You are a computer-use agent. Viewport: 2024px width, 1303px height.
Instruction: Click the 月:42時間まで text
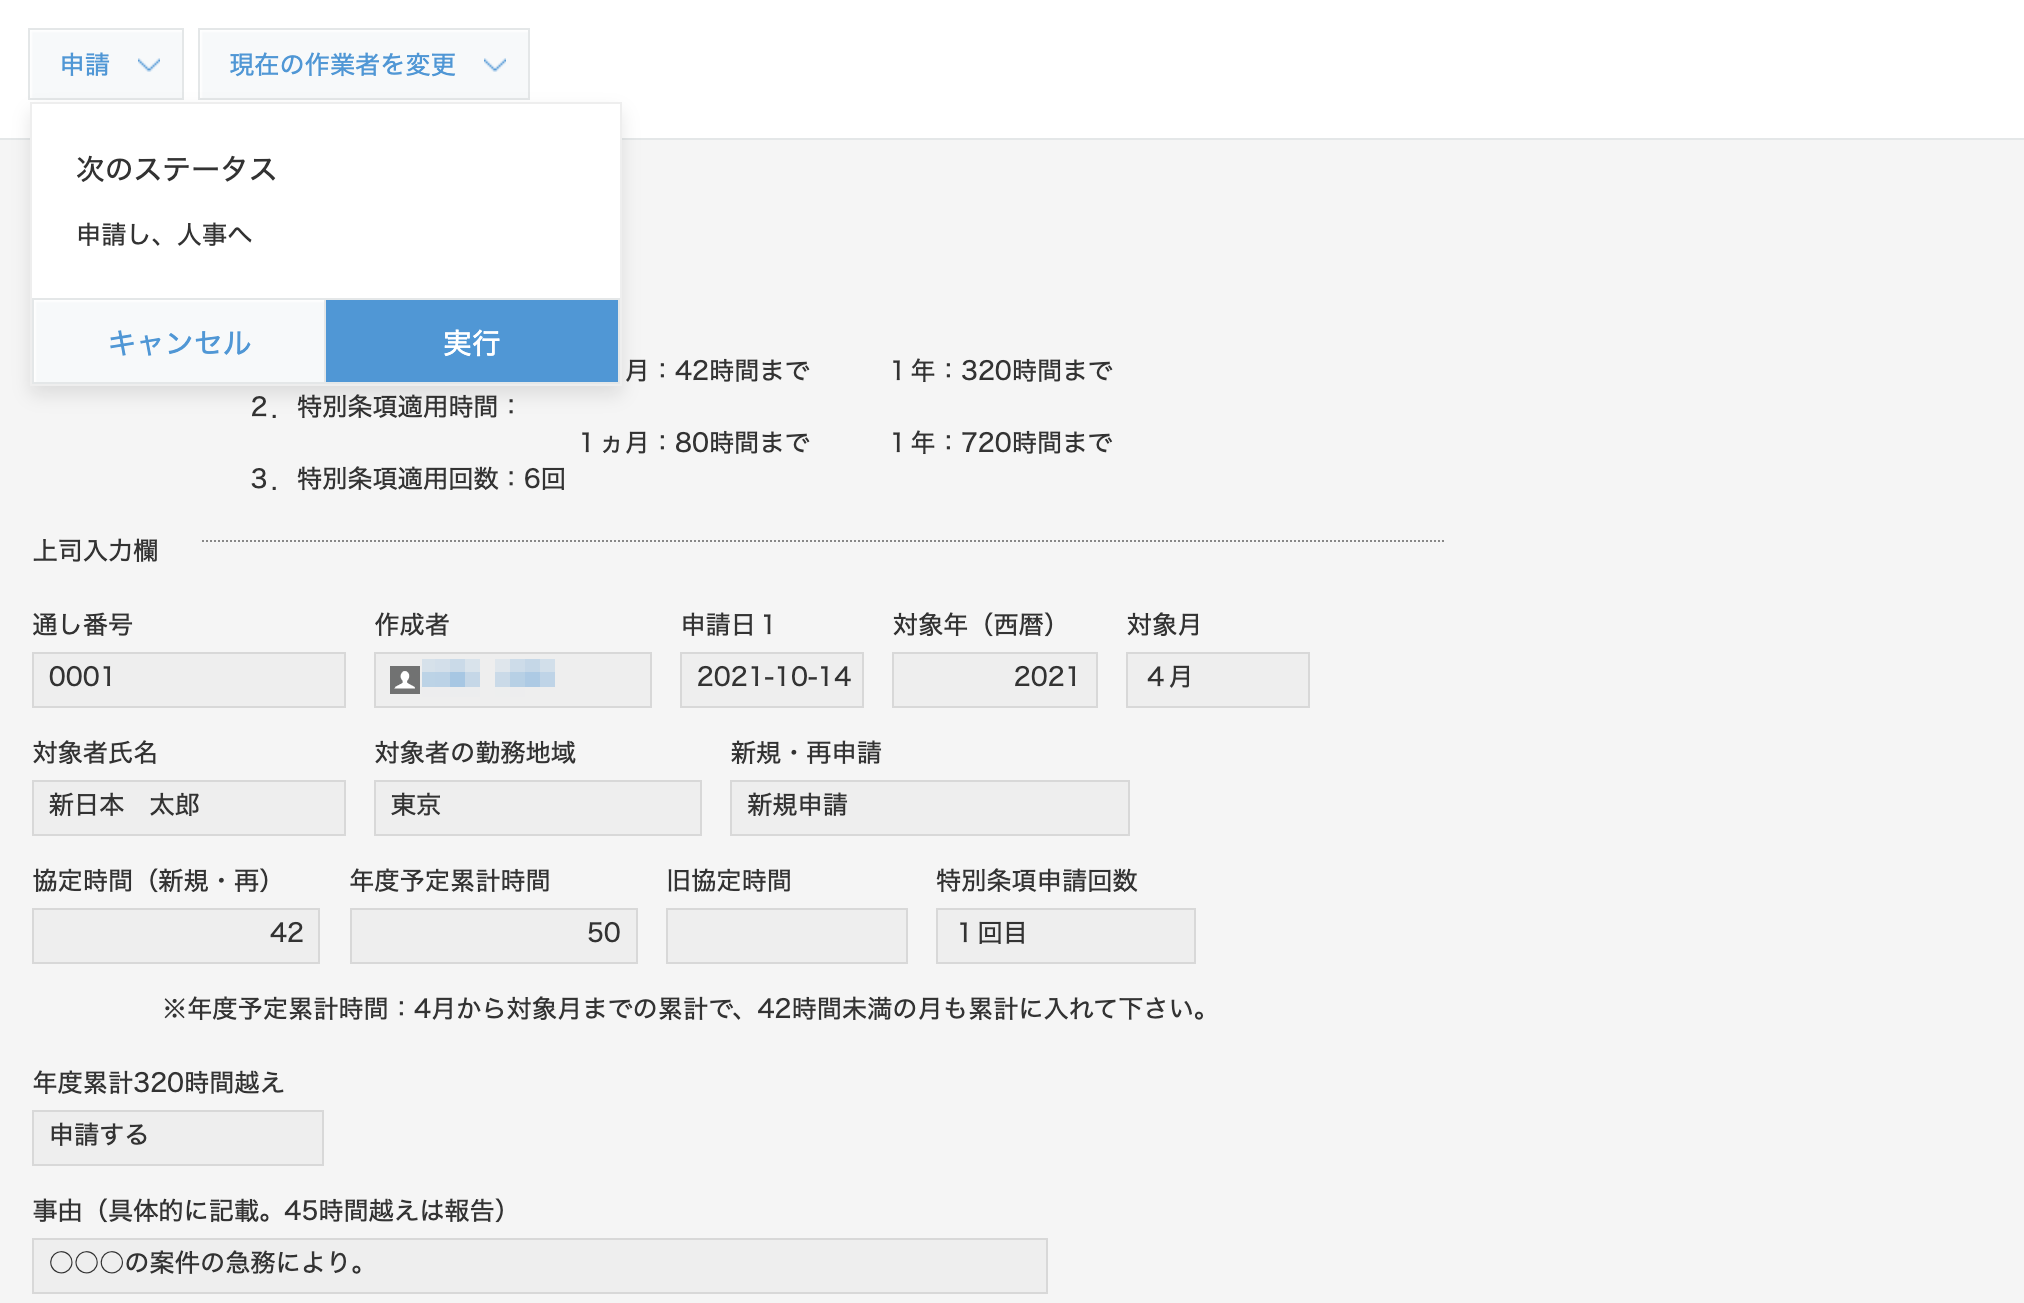[x=718, y=371]
